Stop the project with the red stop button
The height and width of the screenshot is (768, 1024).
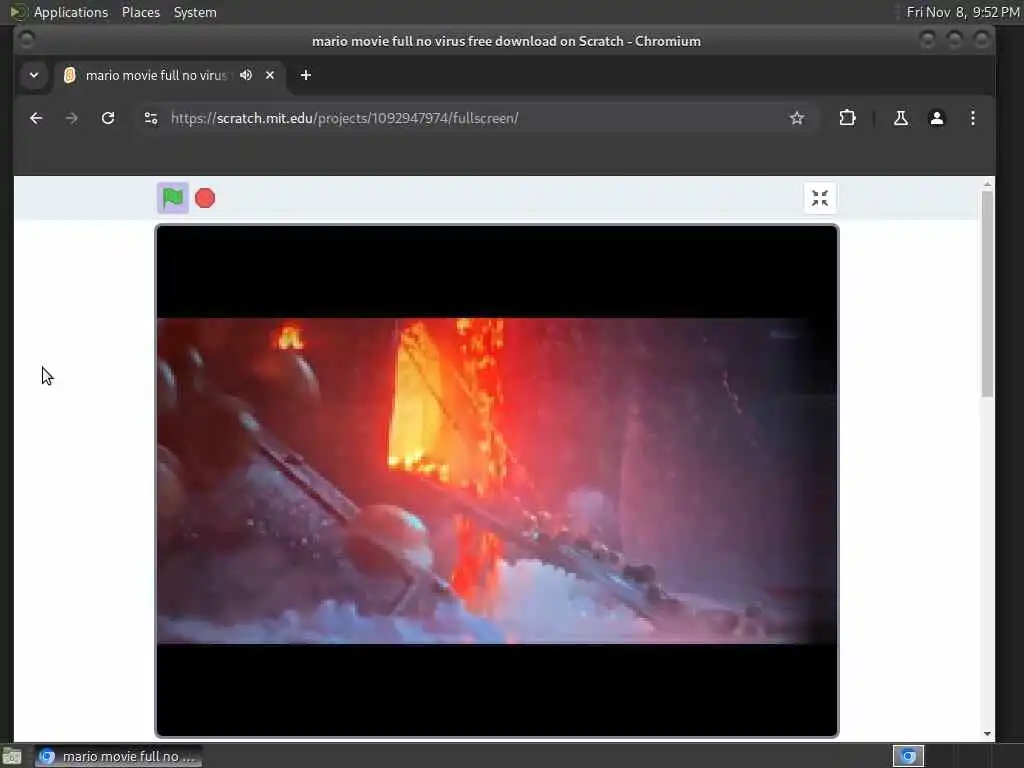coord(205,198)
